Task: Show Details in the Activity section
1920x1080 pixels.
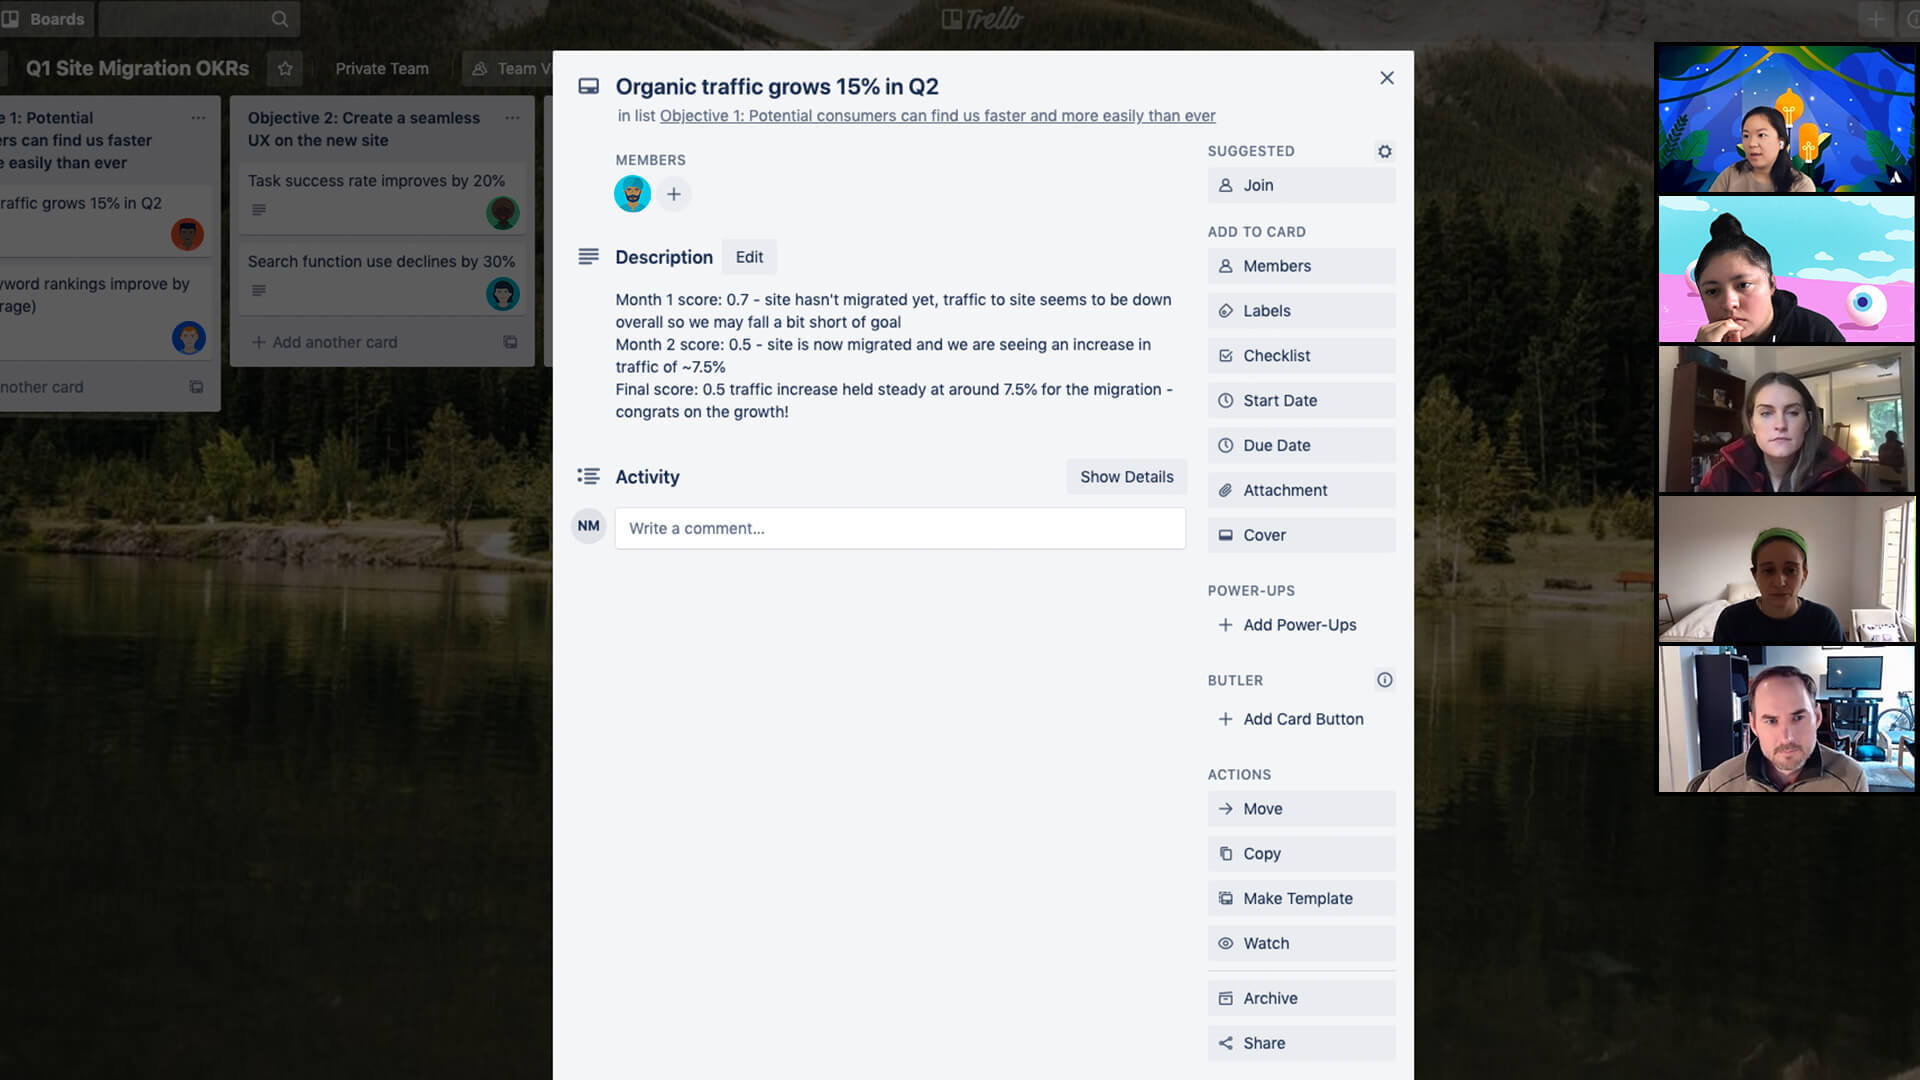Action: click(x=1126, y=476)
